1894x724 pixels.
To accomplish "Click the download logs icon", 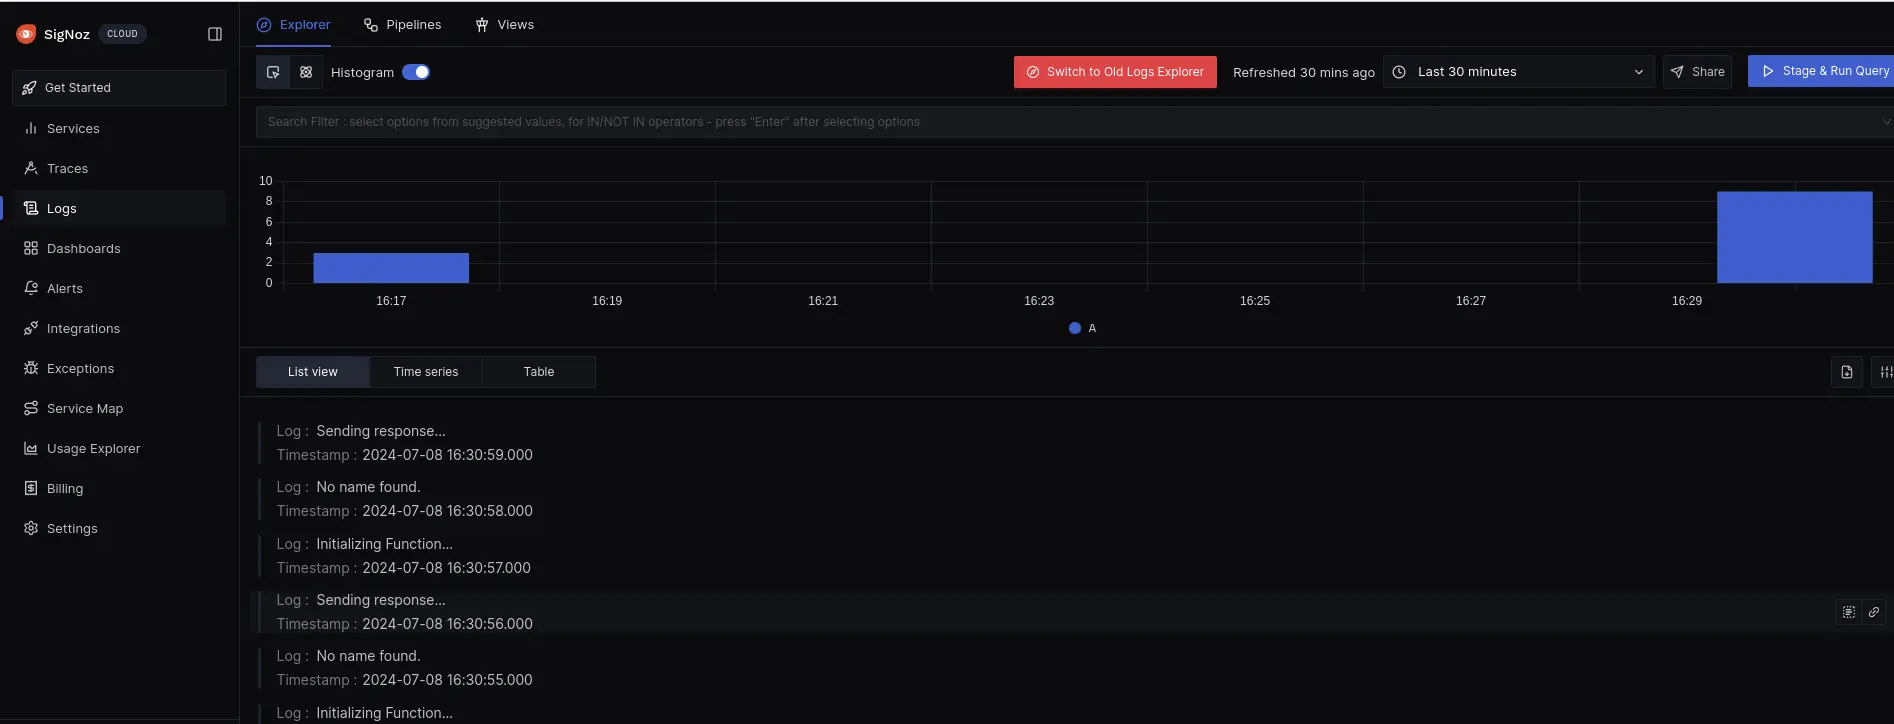I will (x=1846, y=372).
